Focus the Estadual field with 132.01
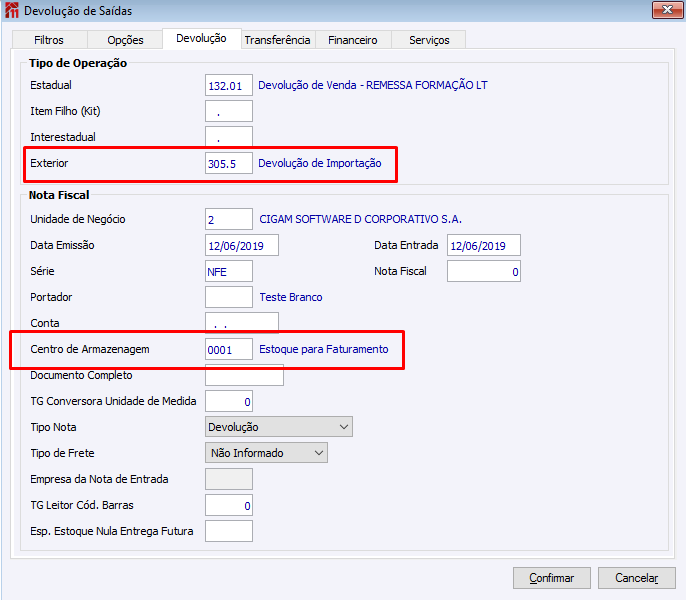This screenshot has width=686, height=600. coord(229,85)
